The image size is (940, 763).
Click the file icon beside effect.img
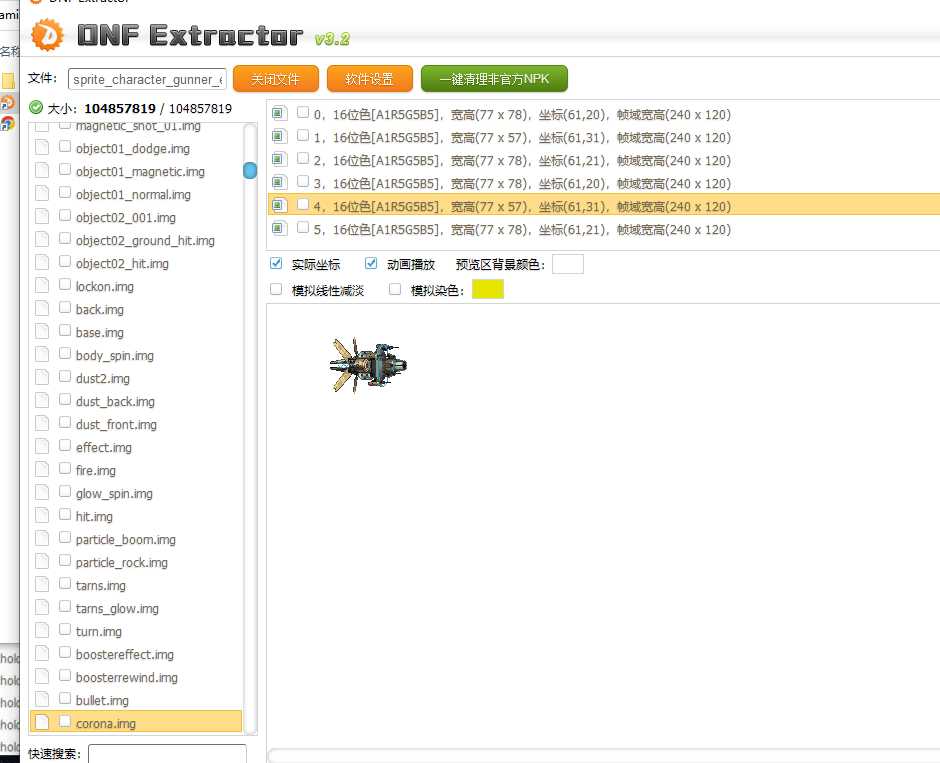tap(42, 447)
